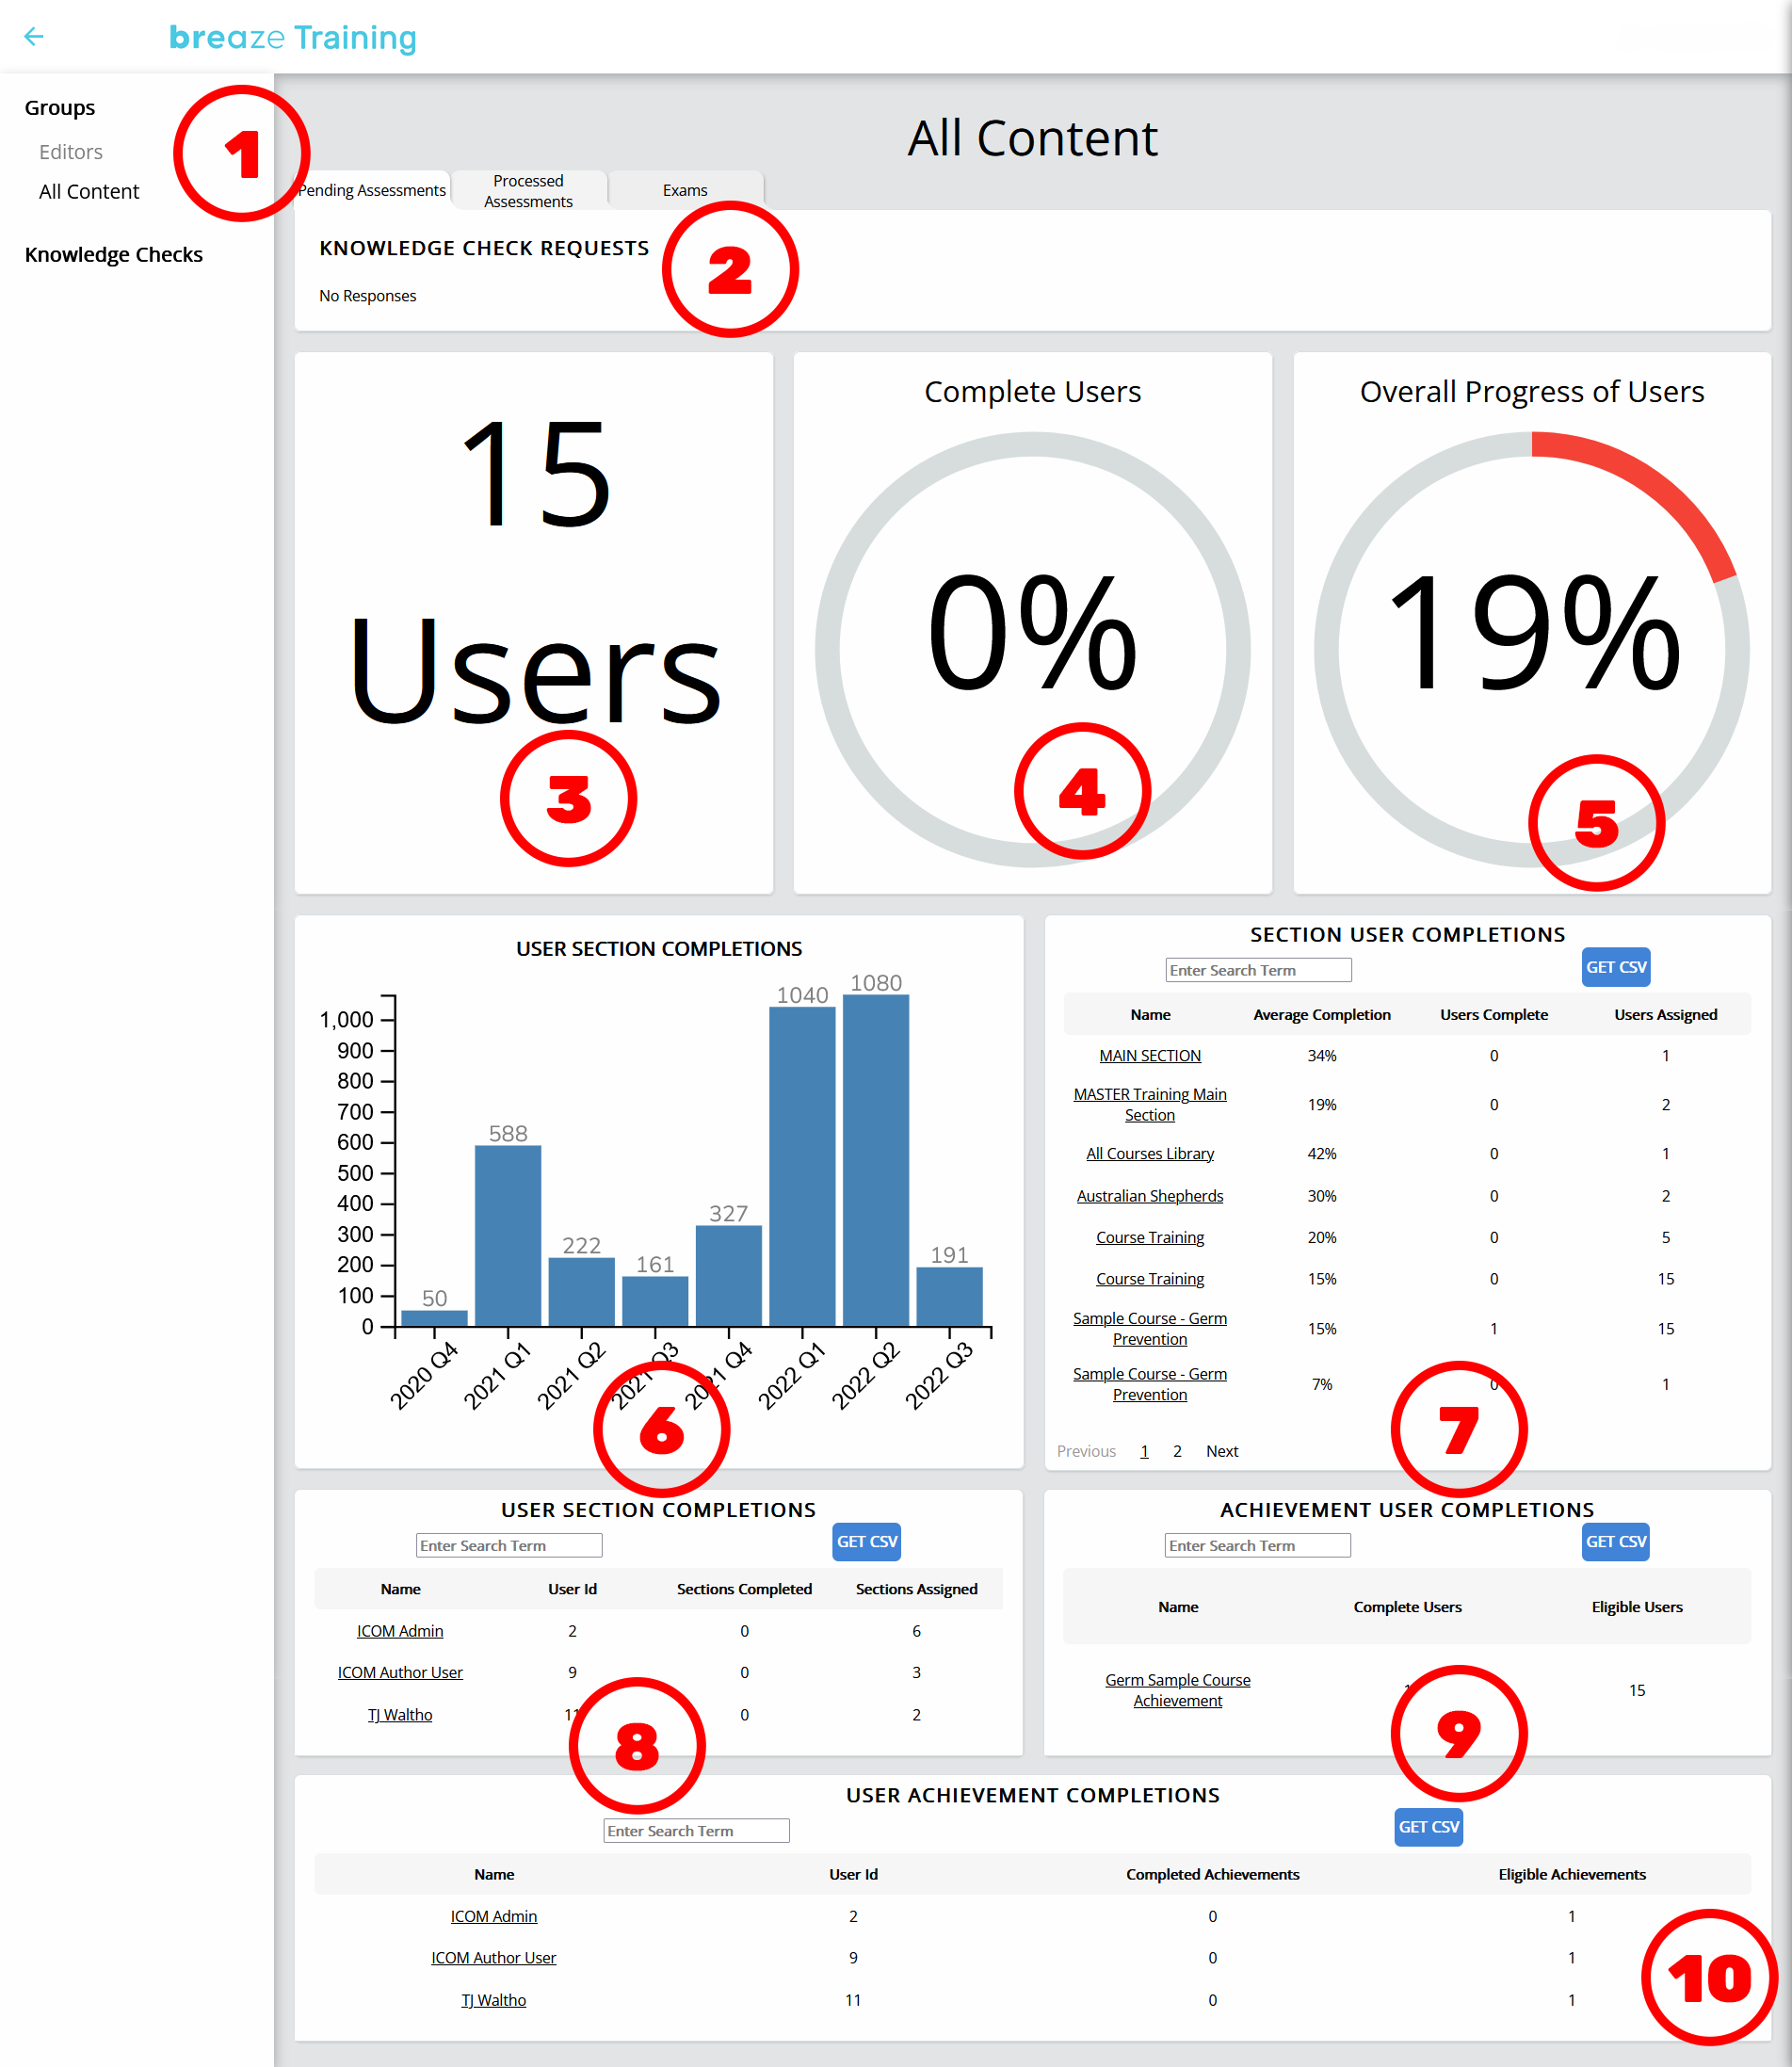Click the 2022 Q2 bar showing 1080
1792x2067 pixels.
pyautogui.click(x=876, y=1160)
